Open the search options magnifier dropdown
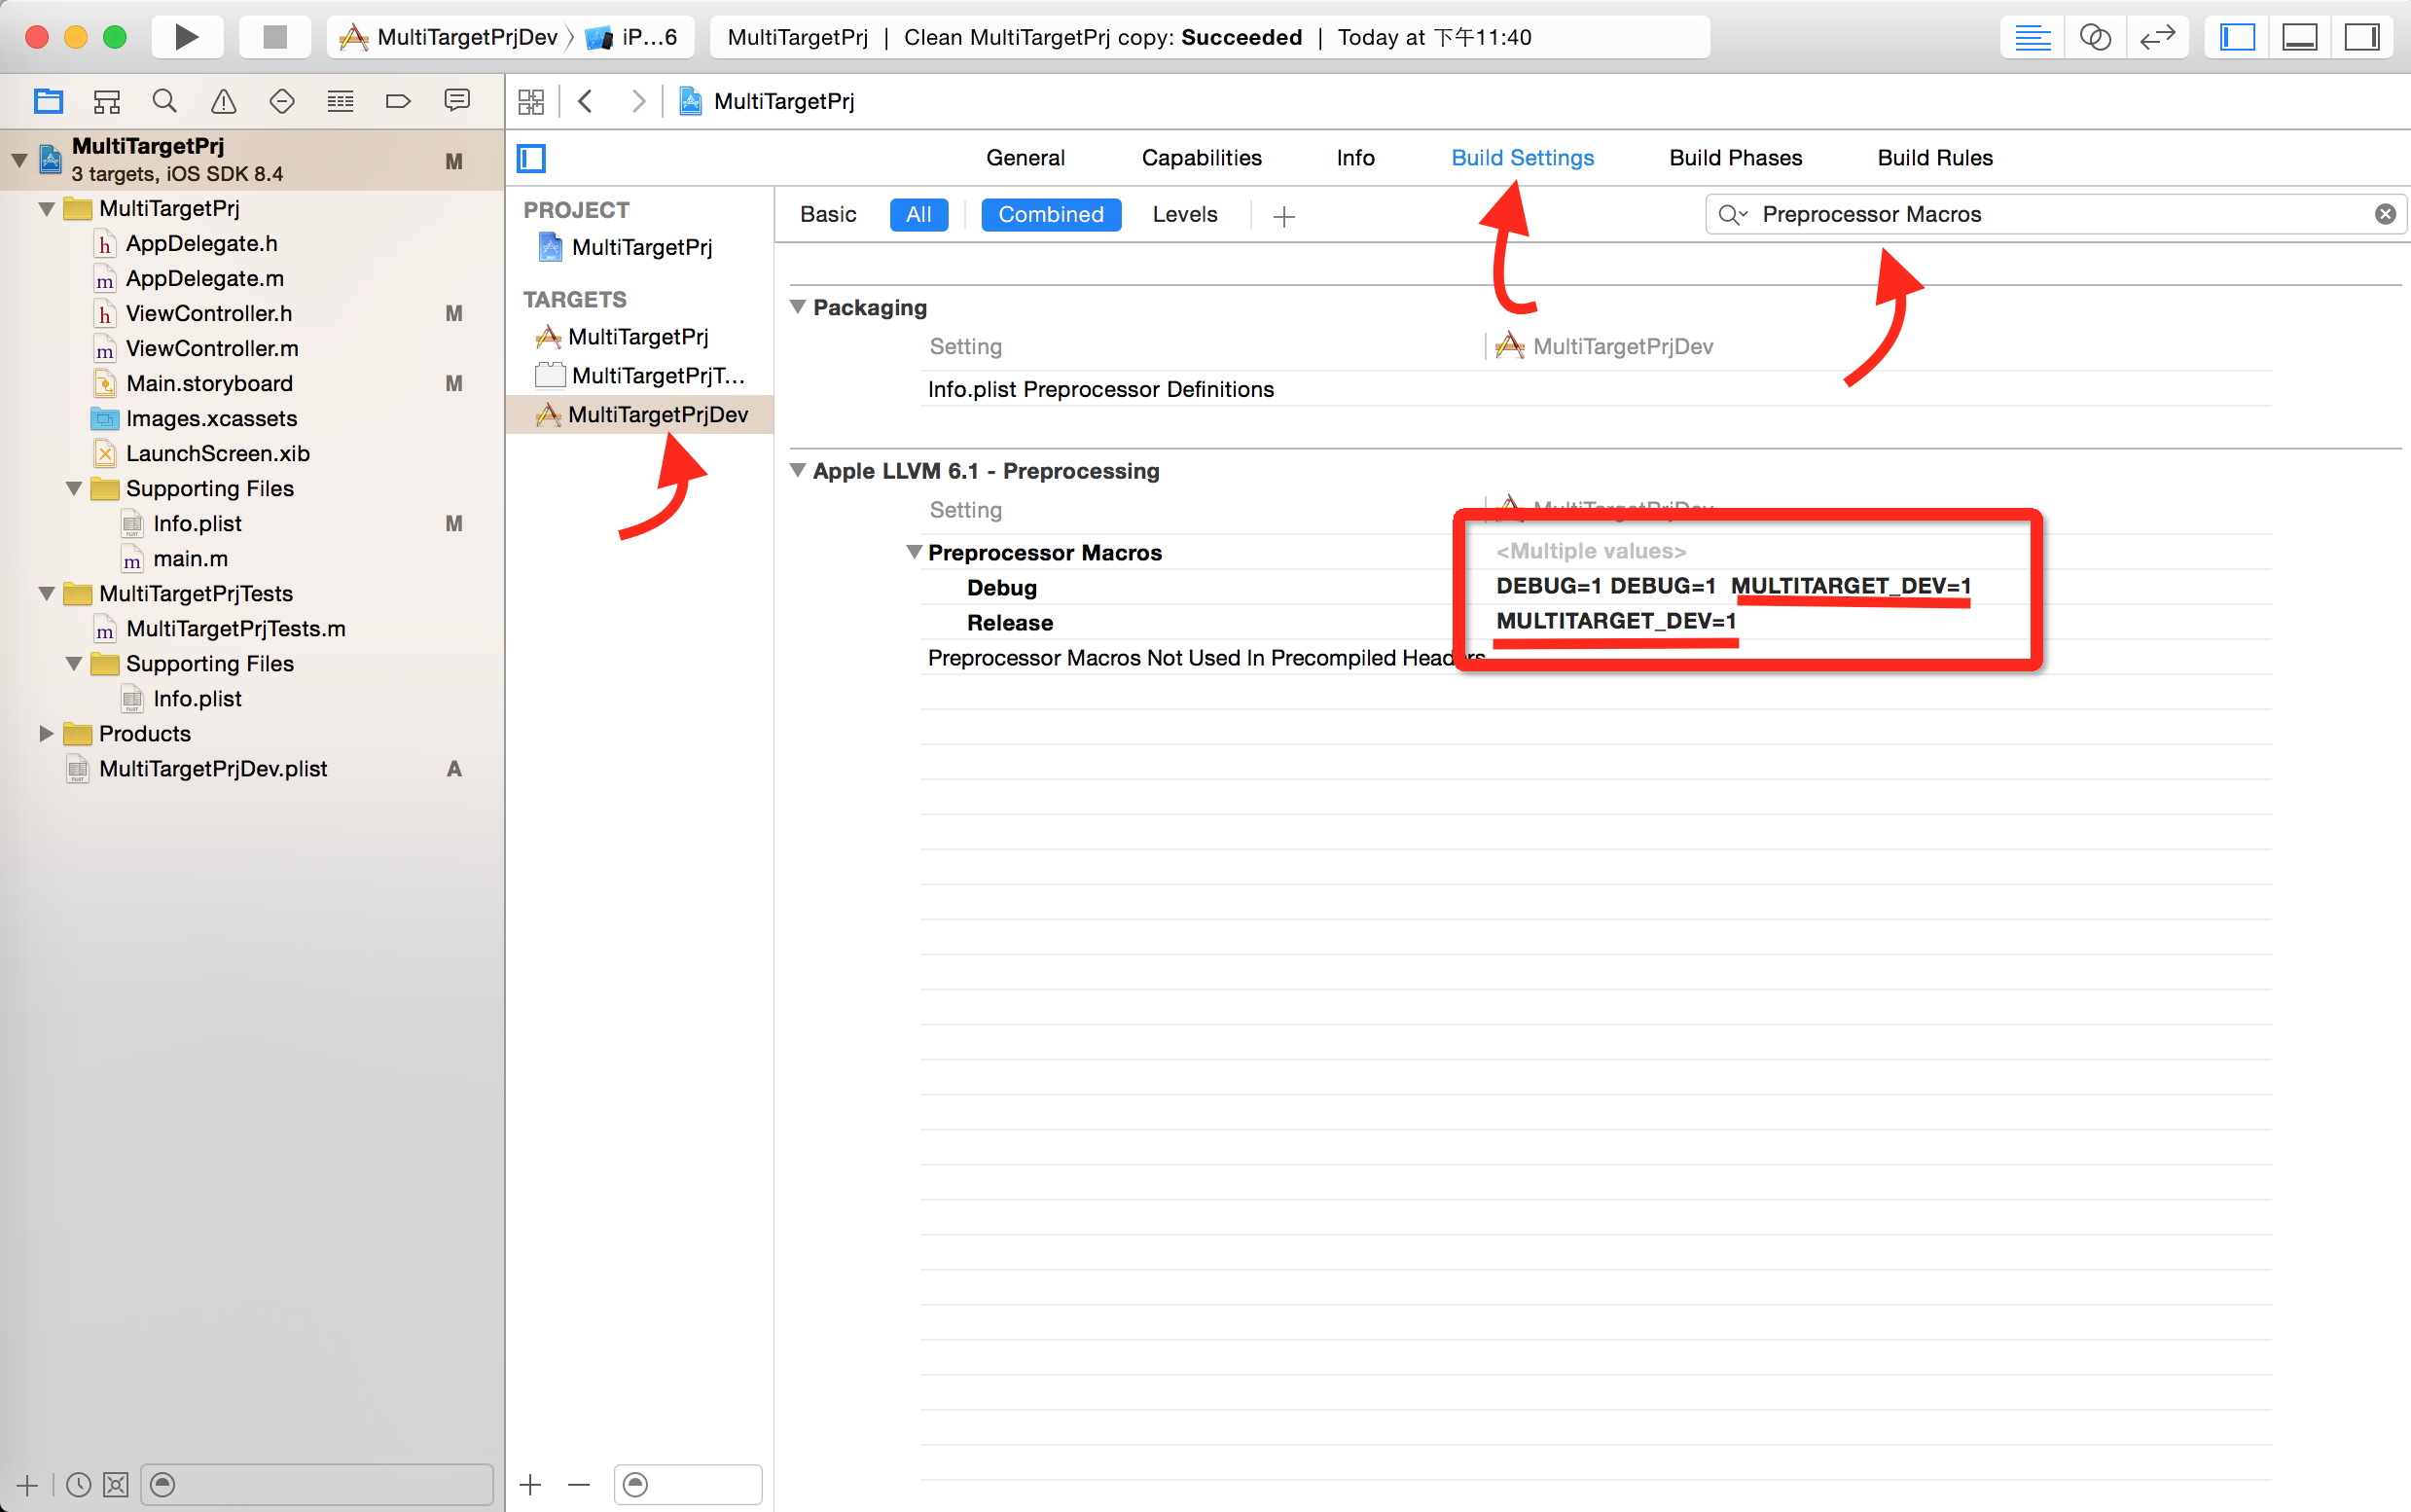Image resolution: width=2411 pixels, height=1512 pixels. coord(1733,214)
